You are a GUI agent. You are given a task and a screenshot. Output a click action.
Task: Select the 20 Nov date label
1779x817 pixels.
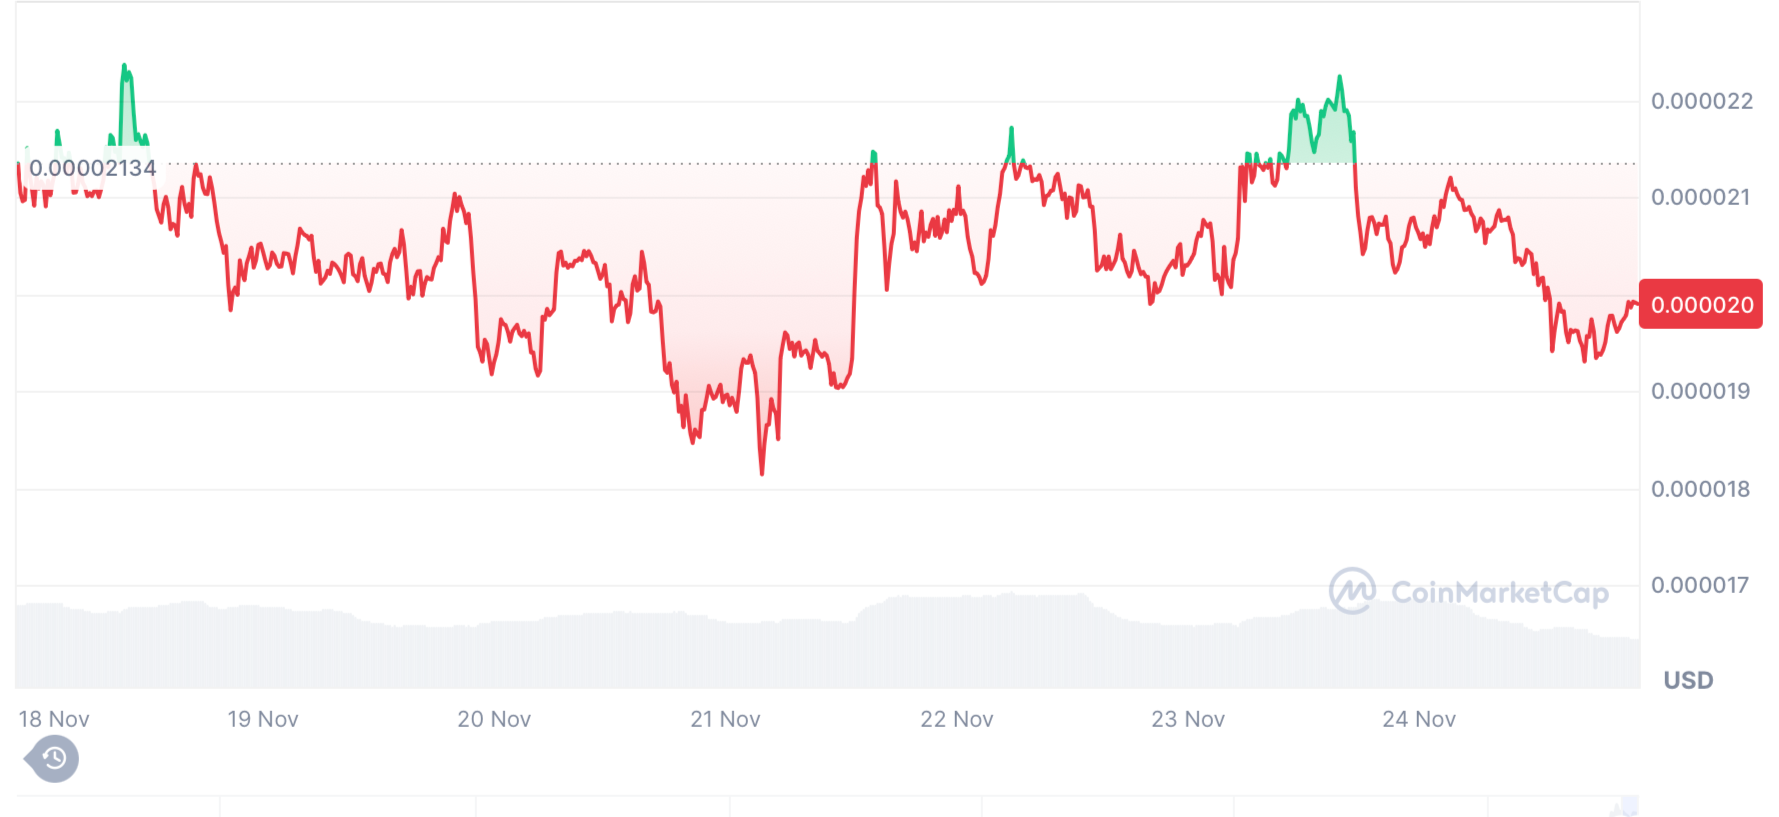[x=494, y=719]
